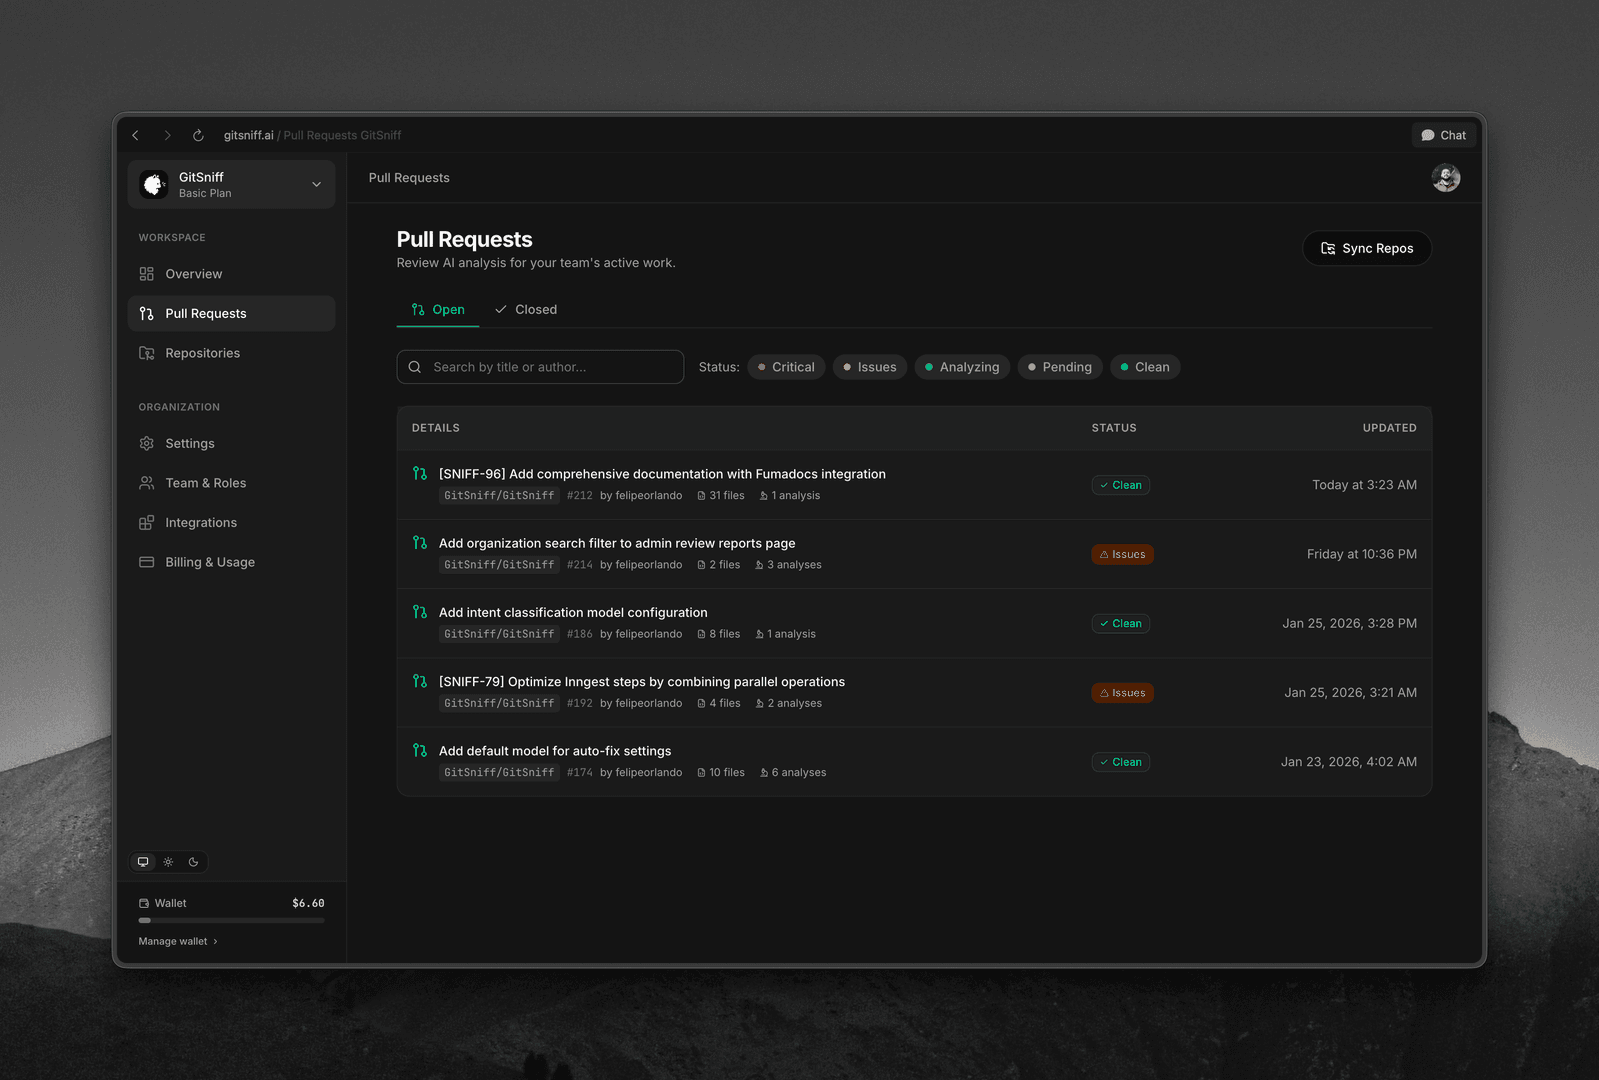
Task: Open Team & Roles
Action: [231, 483]
